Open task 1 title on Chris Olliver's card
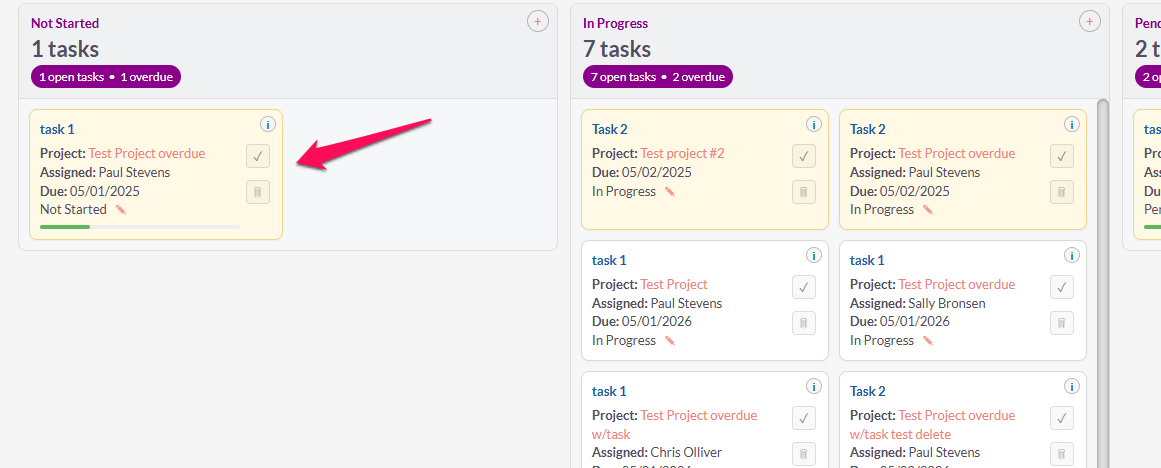Image resolution: width=1161 pixels, height=468 pixels. point(609,392)
